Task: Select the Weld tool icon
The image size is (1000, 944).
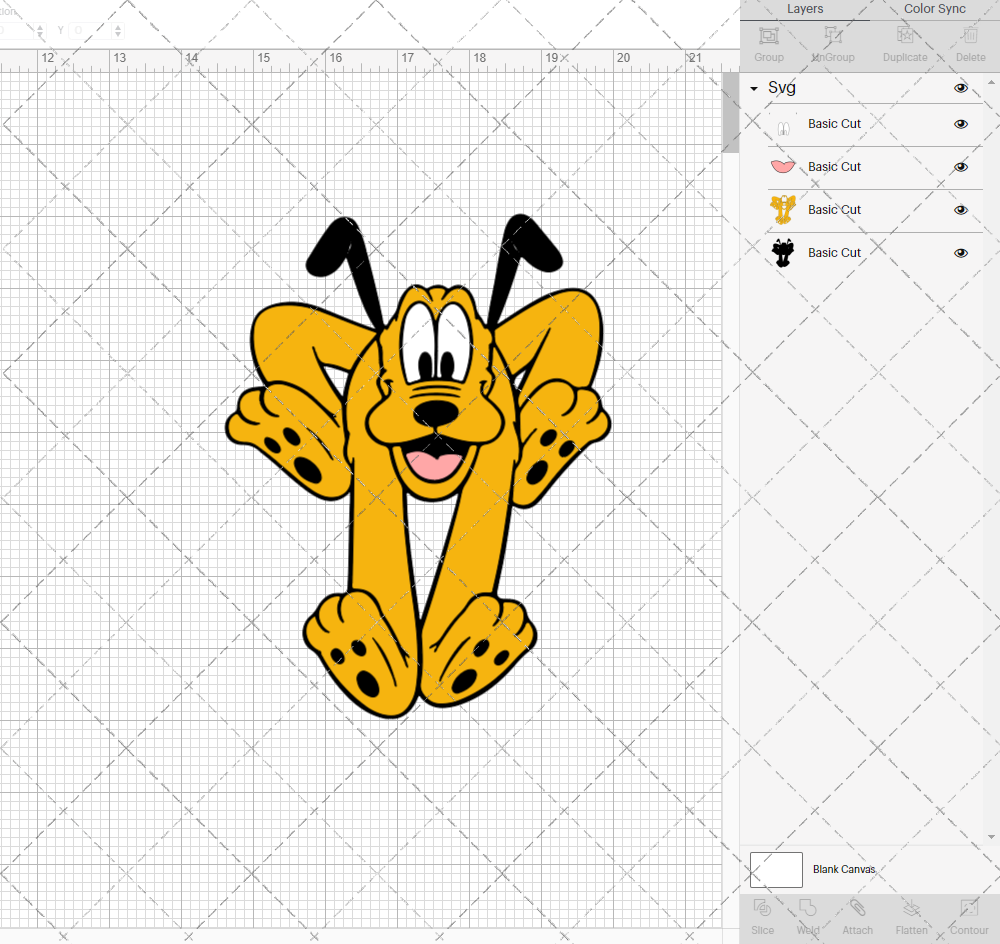Action: click(807, 908)
